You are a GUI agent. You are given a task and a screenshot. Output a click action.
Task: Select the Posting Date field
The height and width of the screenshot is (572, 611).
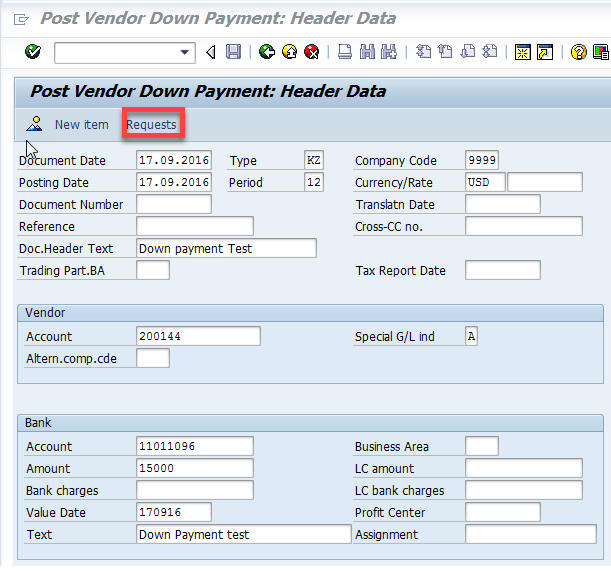[x=174, y=182]
